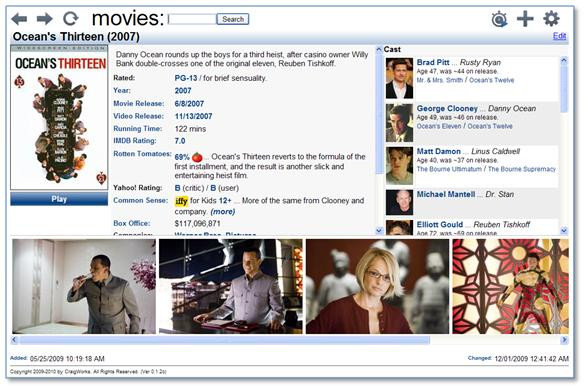Click the Ocean's Thirteen (2007) title
The height and width of the screenshot is (389, 585).
coord(76,37)
